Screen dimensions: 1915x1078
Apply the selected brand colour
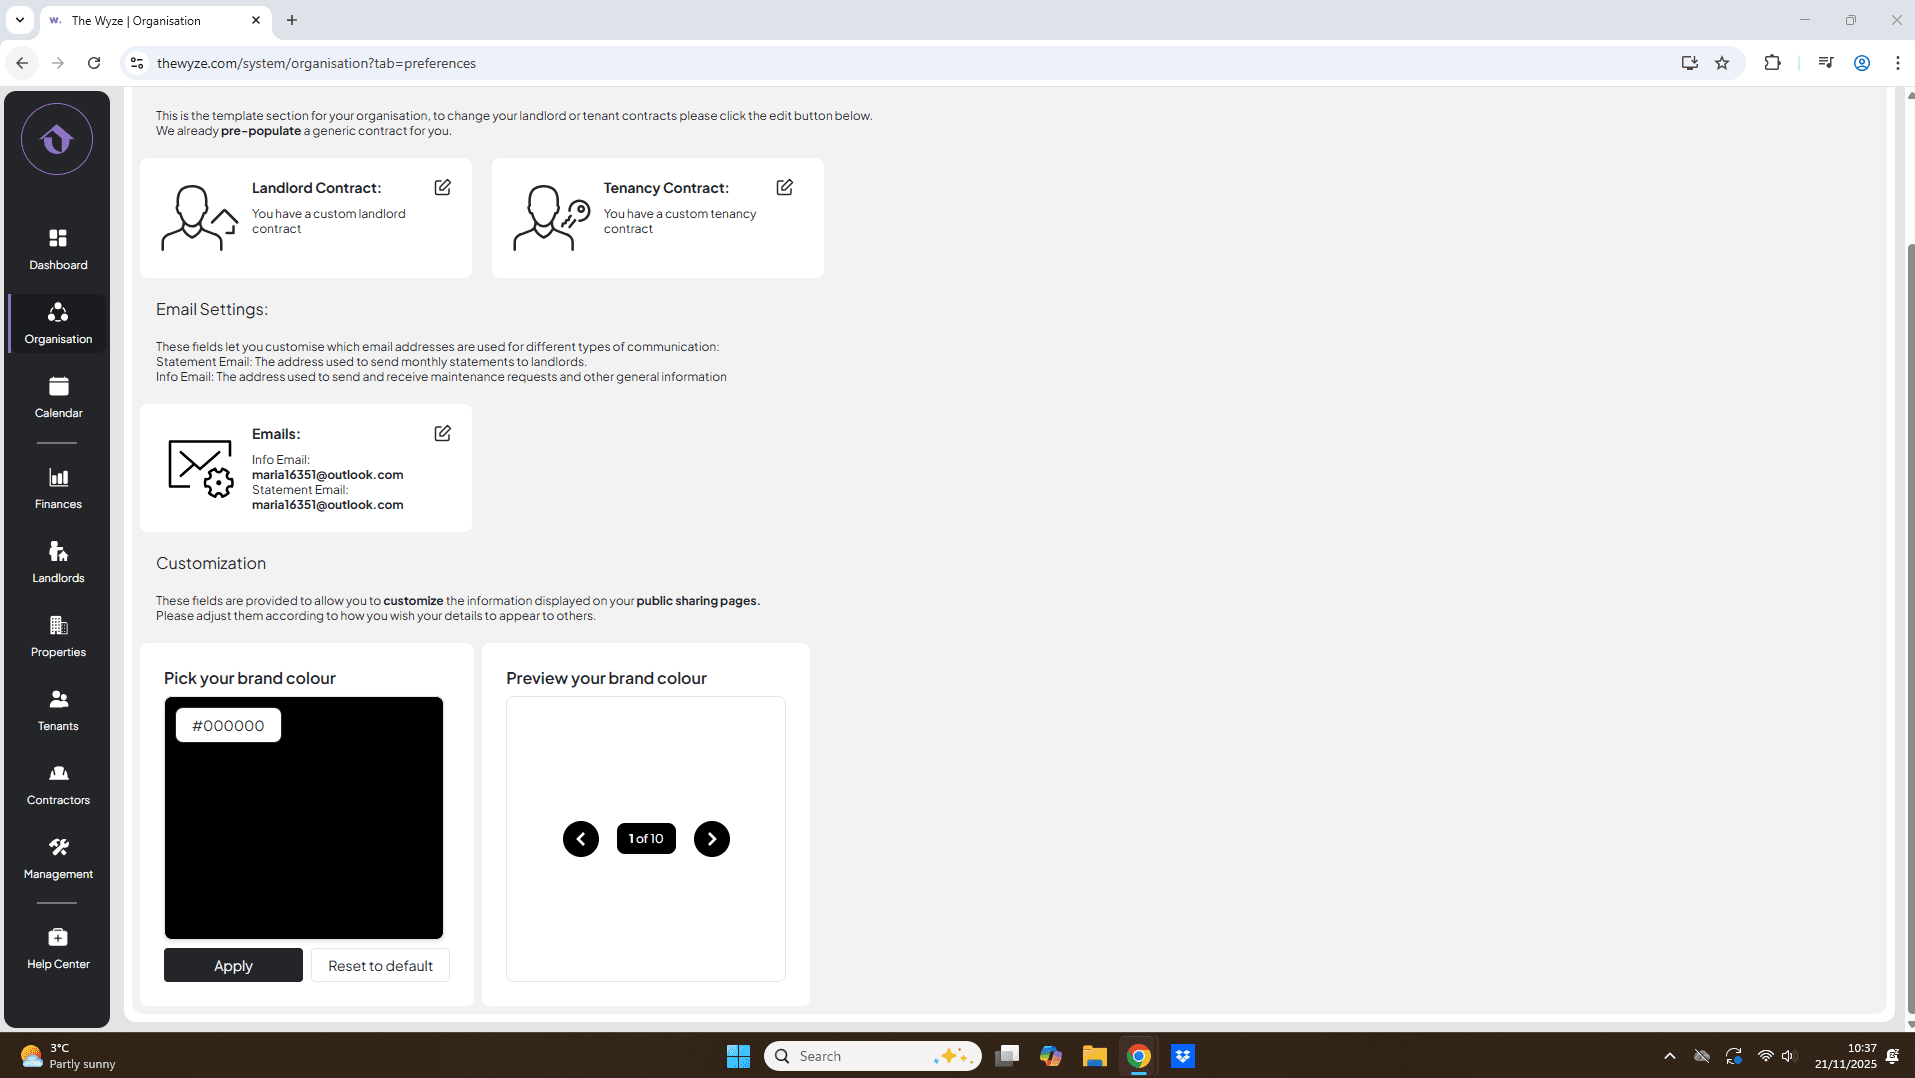click(x=232, y=965)
